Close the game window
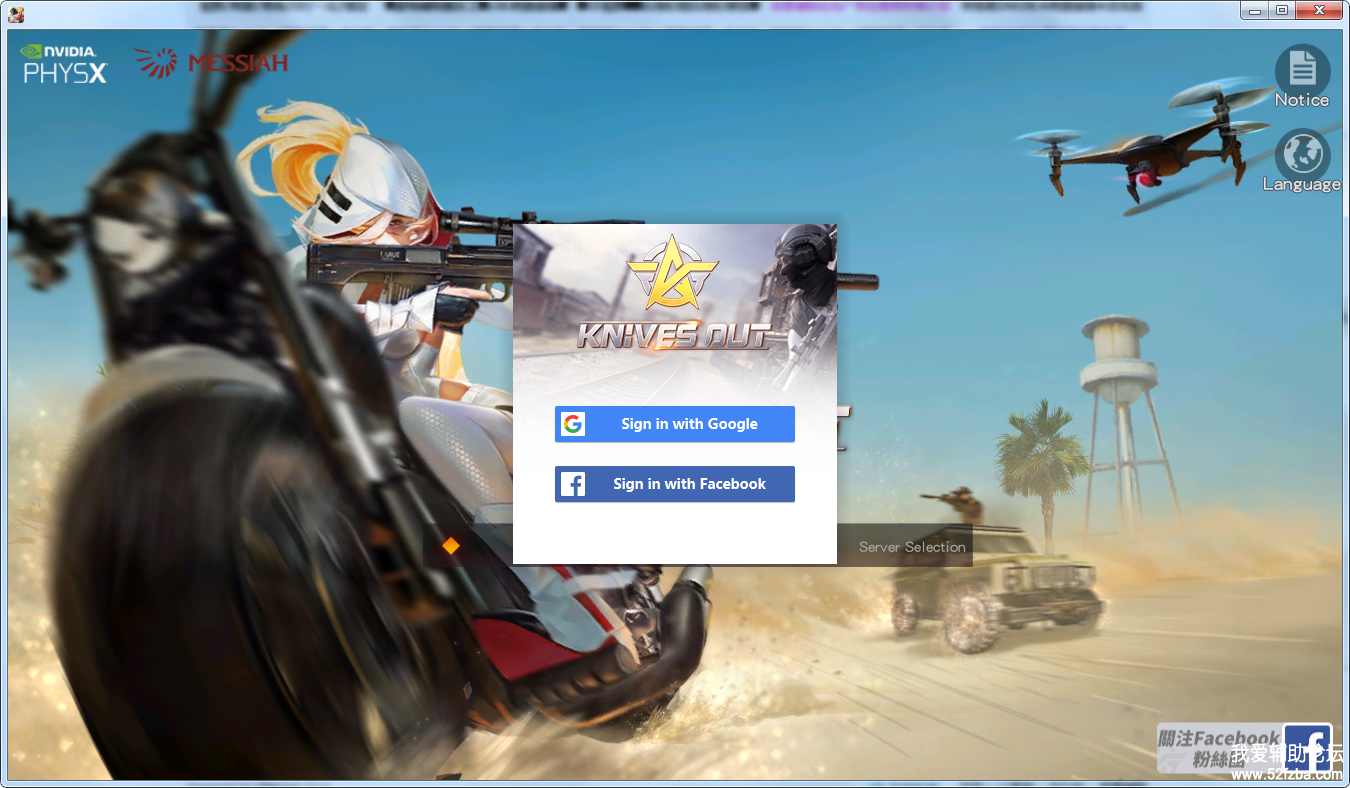This screenshot has height=788, width=1350. click(x=1320, y=11)
